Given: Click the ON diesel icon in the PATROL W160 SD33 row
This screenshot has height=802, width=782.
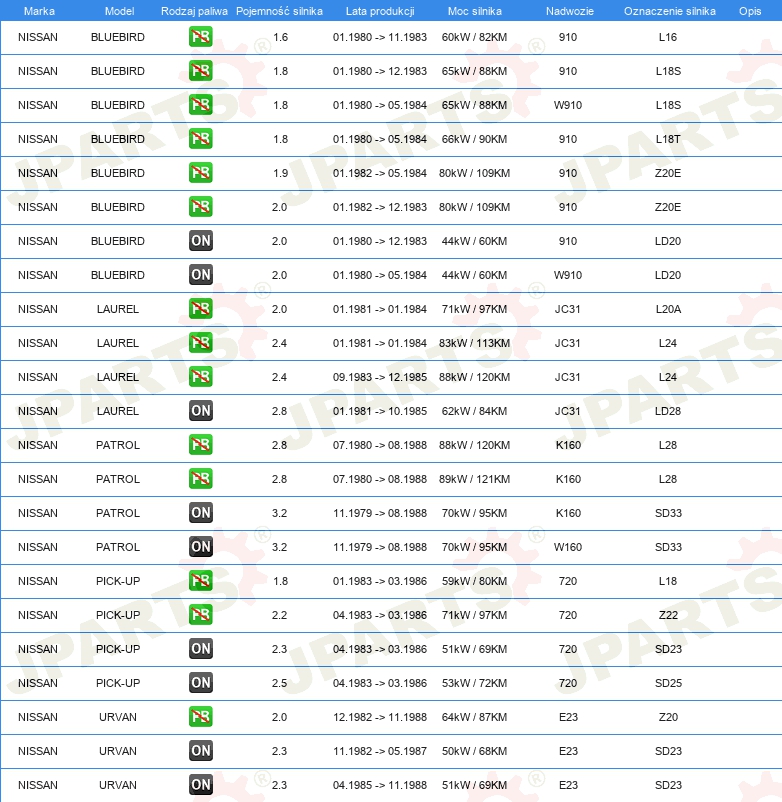Looking at the screenshot, I should 200,547.
